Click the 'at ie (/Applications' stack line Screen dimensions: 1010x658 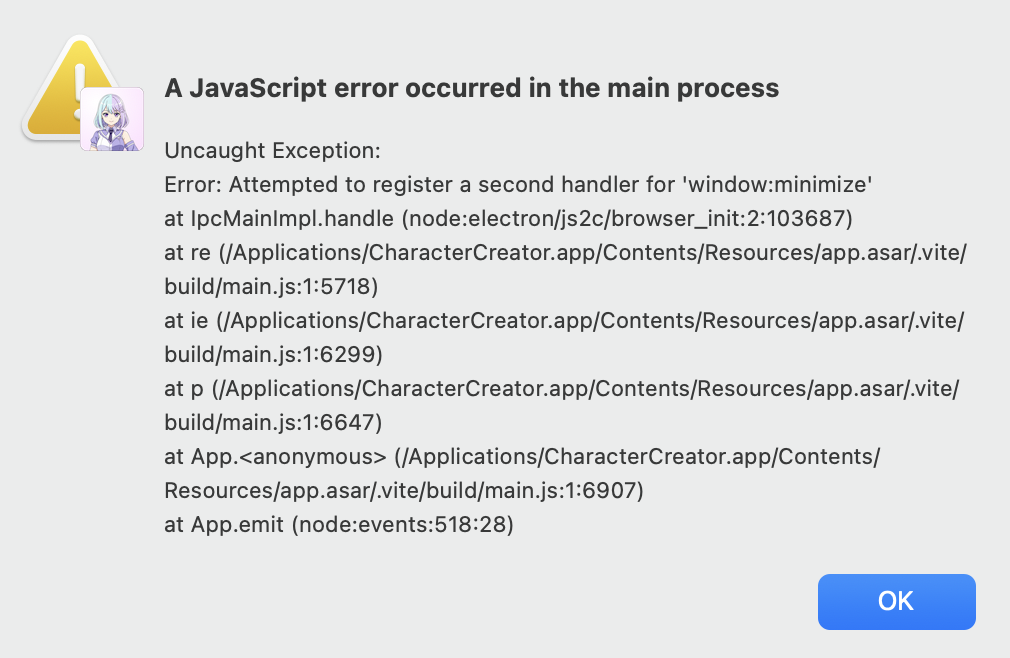pyautogui.click(x=563, y=321)
